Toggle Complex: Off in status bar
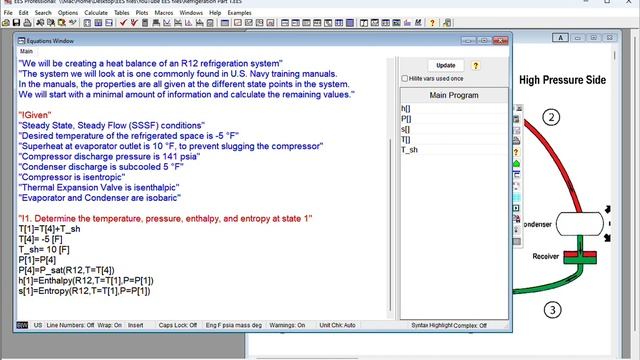The image size is (640, 360). click(x=470, y=325)
